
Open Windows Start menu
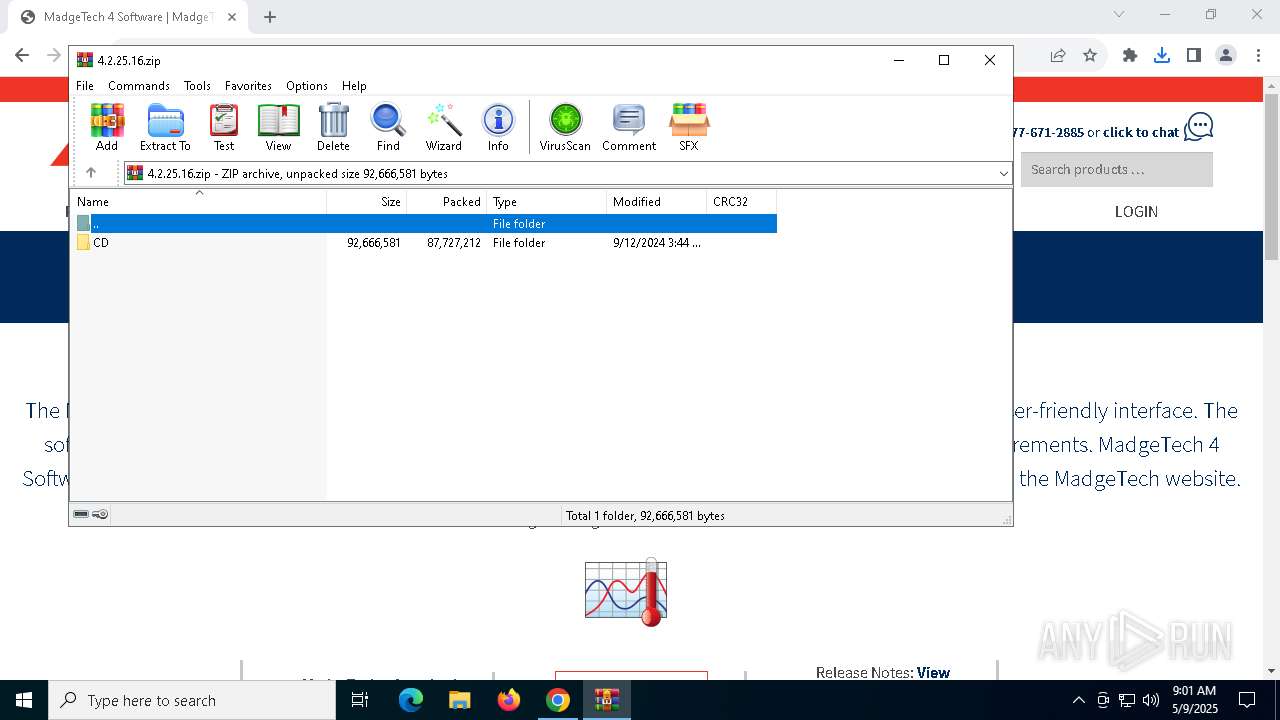pos(24,700)
